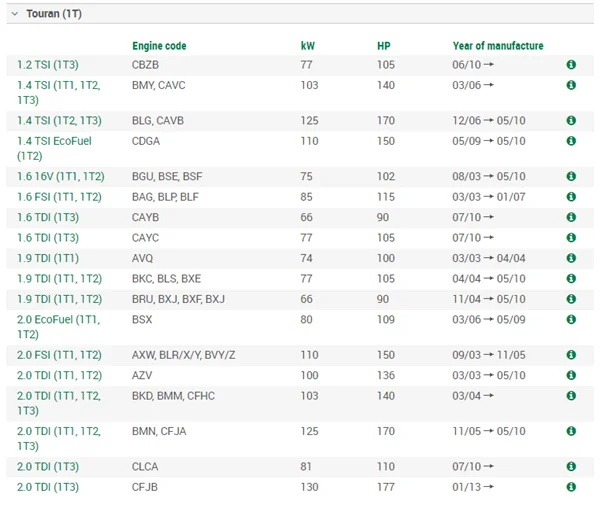Open 2.0 TDI link for BKD, BMM, CFHC
Screen dimensions: 600x508
click(59, 403)
